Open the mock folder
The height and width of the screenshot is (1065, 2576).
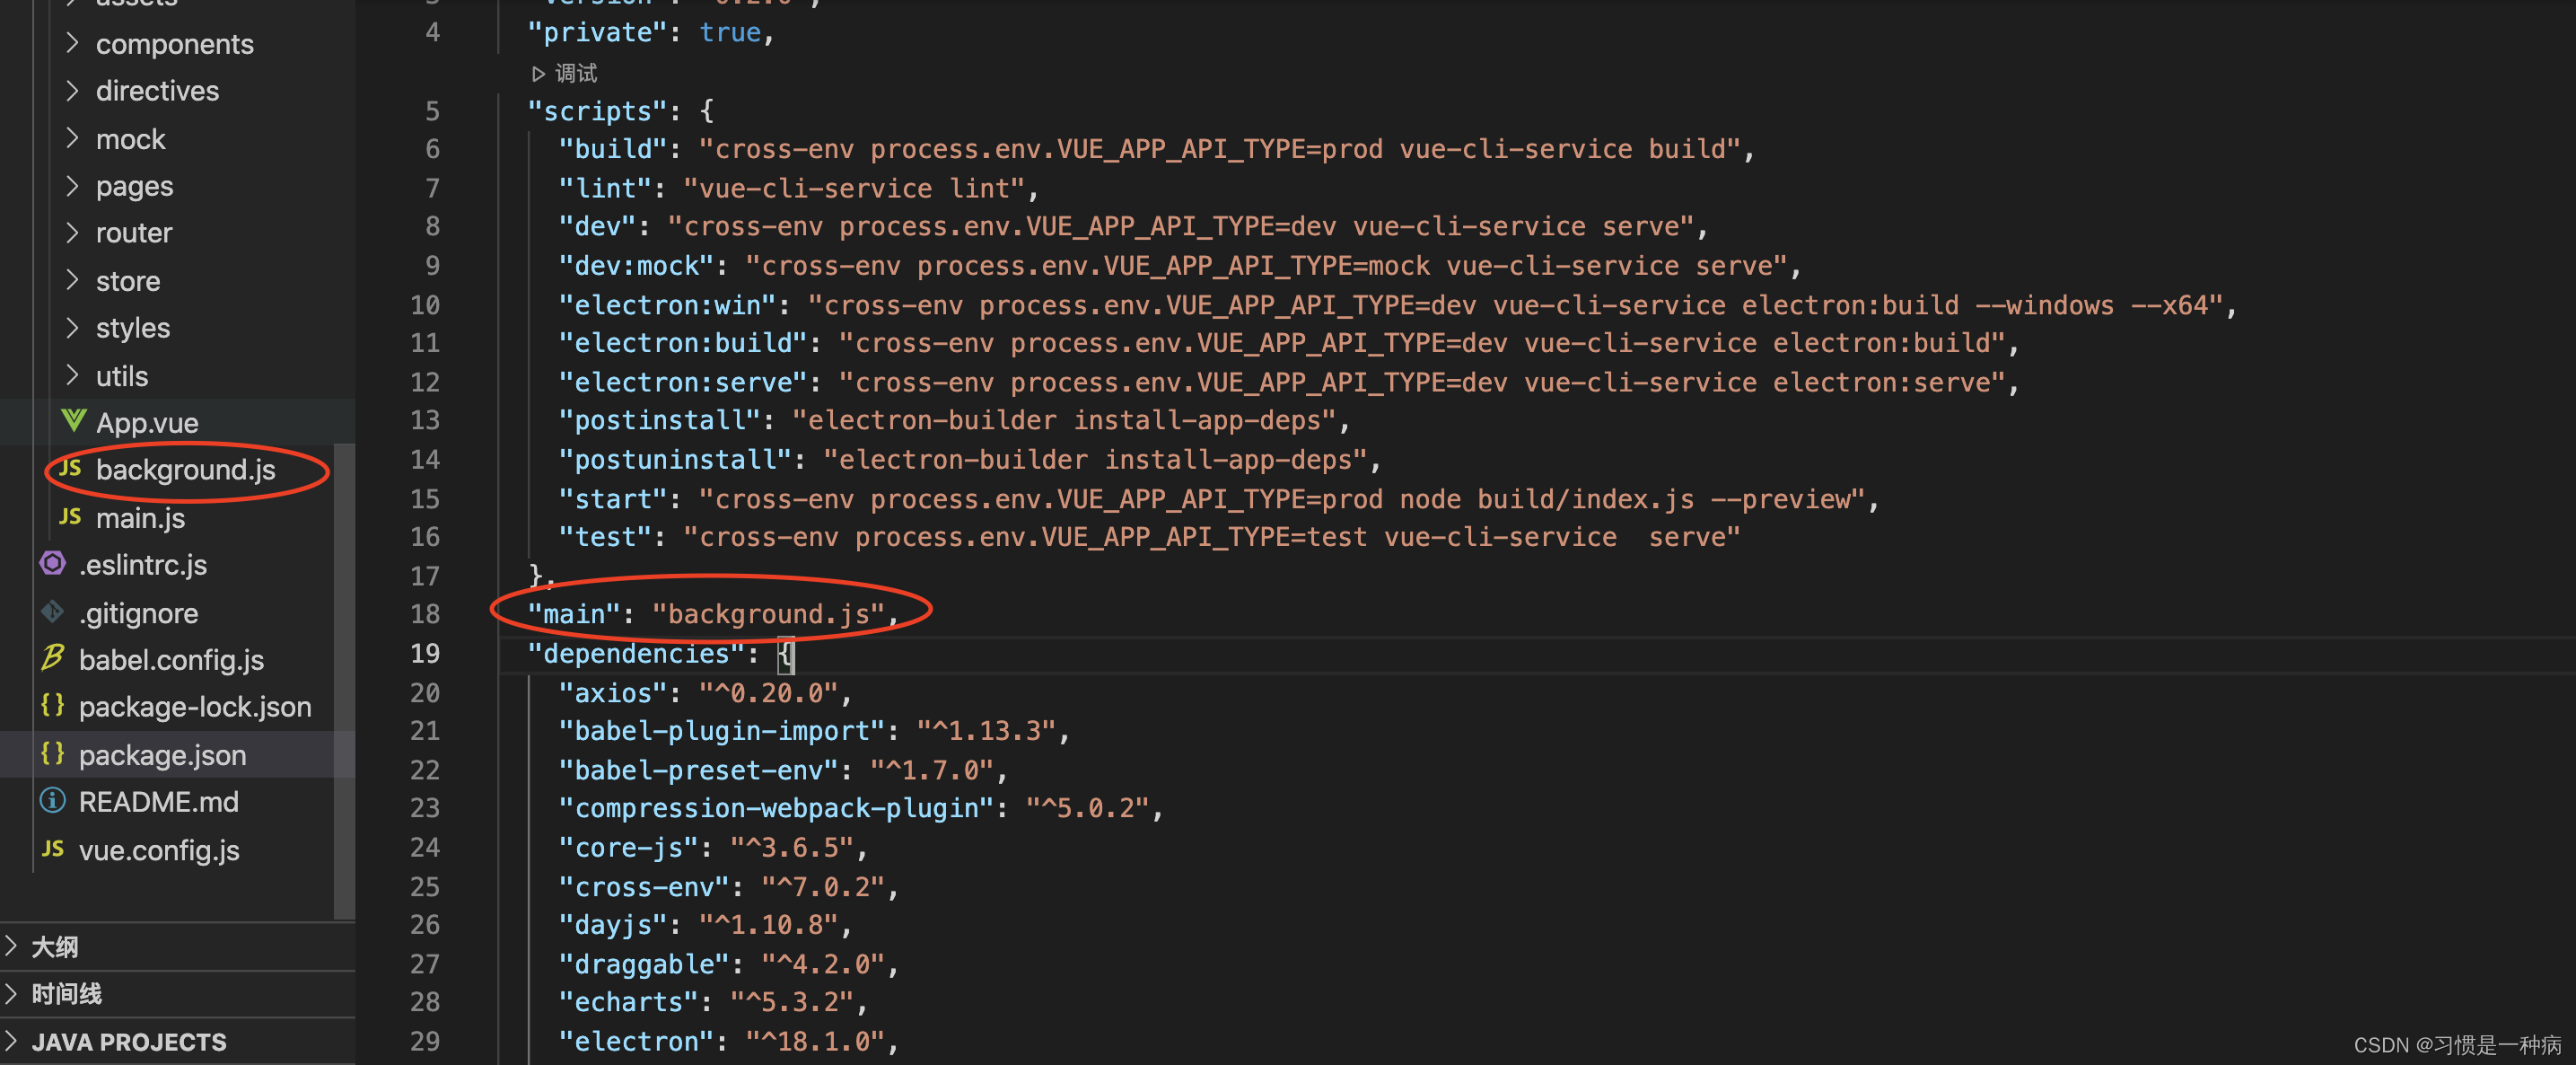coord(130,139)
